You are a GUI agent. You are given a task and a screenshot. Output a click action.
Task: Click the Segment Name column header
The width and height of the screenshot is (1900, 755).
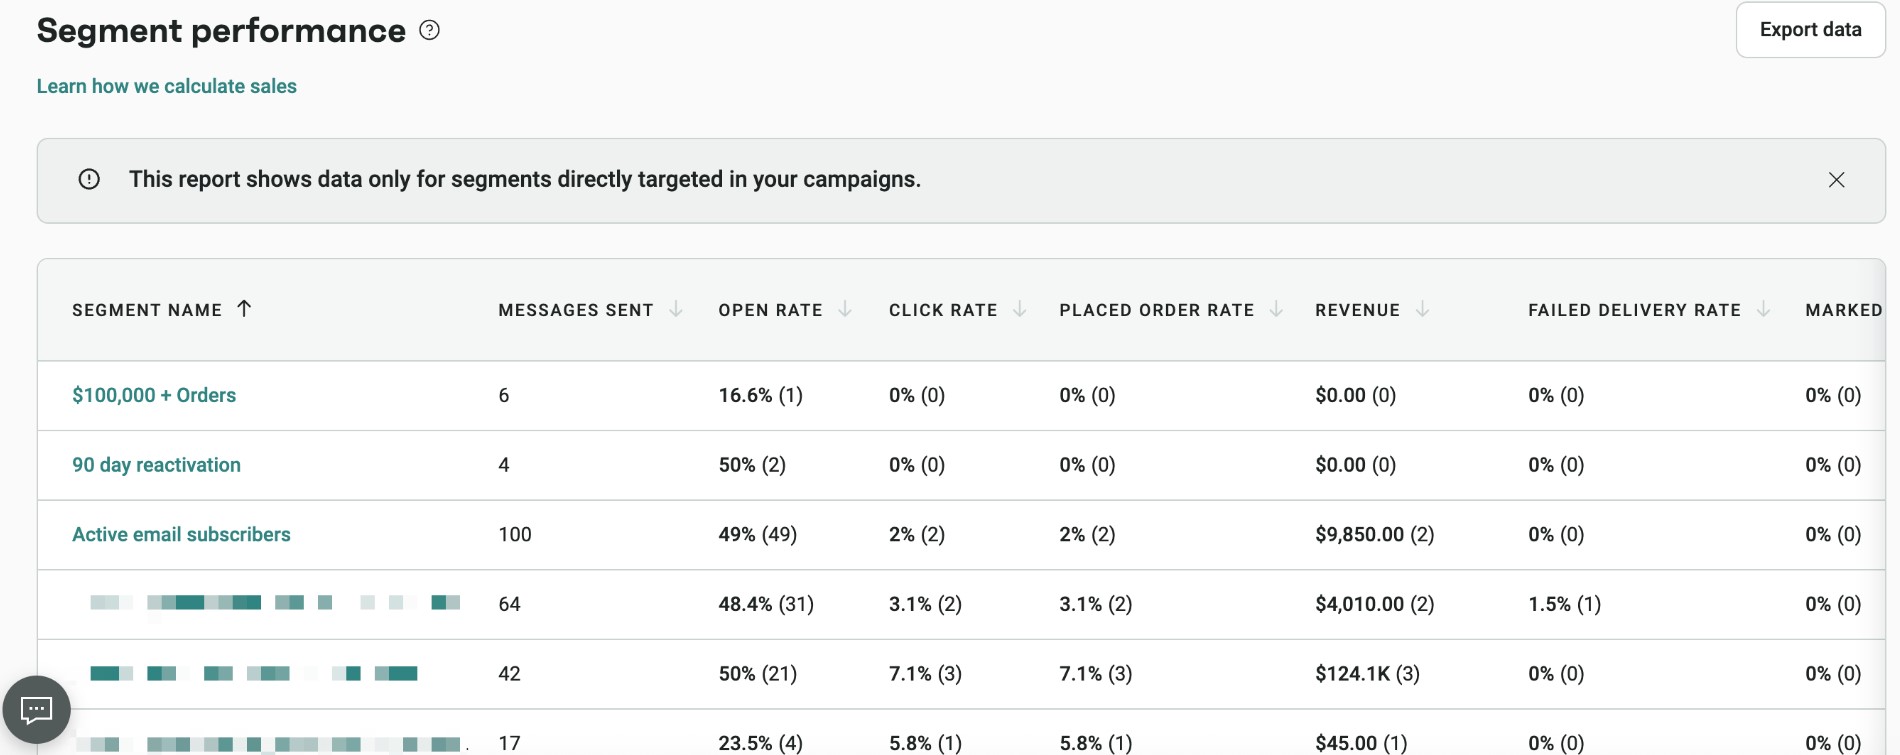coord(147,309)
